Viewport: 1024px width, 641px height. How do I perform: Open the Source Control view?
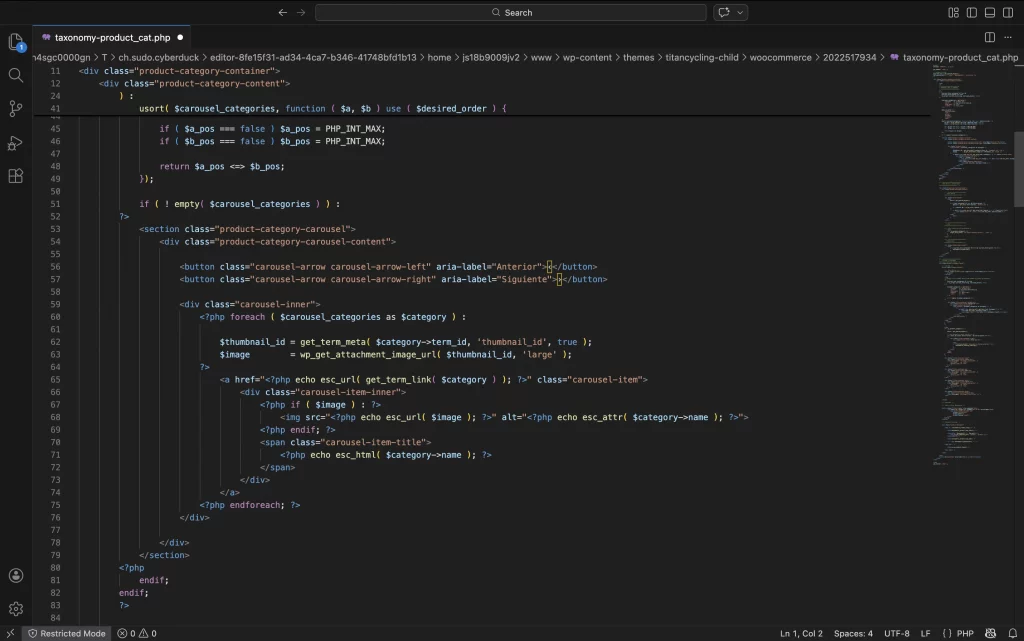coord(15,109)
